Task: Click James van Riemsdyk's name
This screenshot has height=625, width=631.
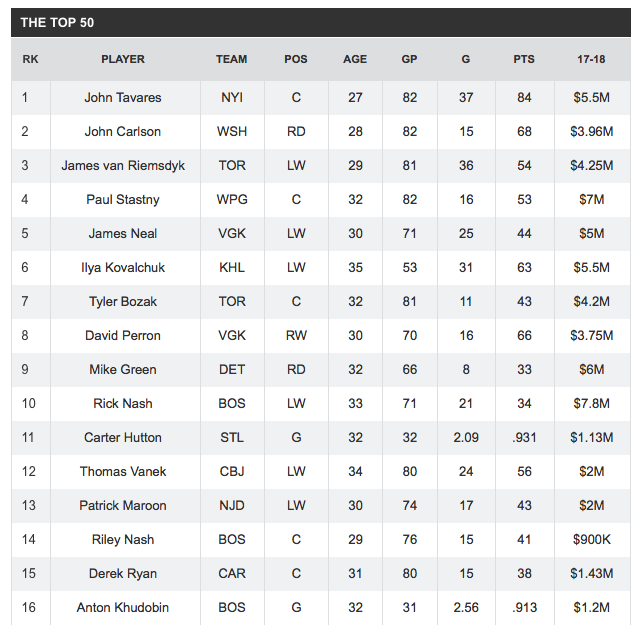Action: pos(123,165)
